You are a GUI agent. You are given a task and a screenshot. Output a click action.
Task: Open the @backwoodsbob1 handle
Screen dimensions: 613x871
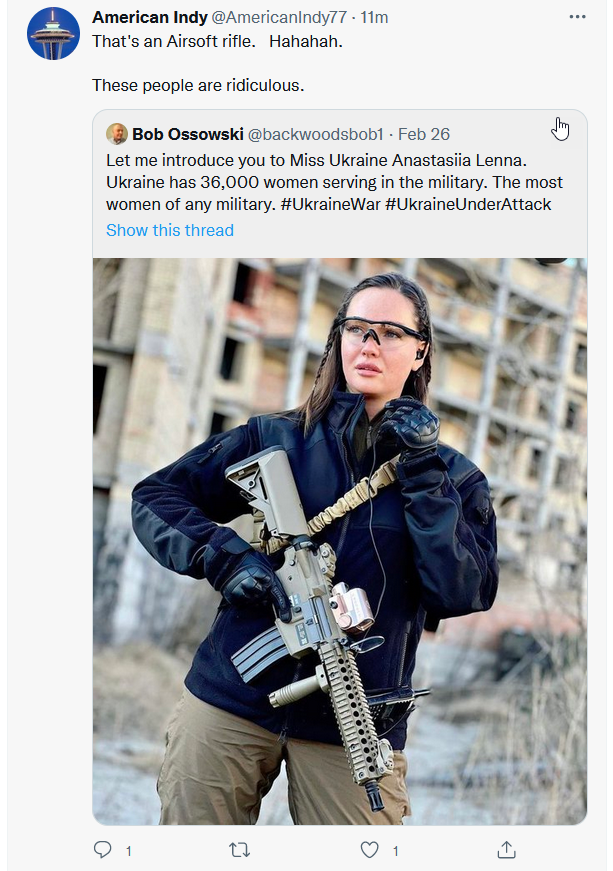[x=315, y=134]
